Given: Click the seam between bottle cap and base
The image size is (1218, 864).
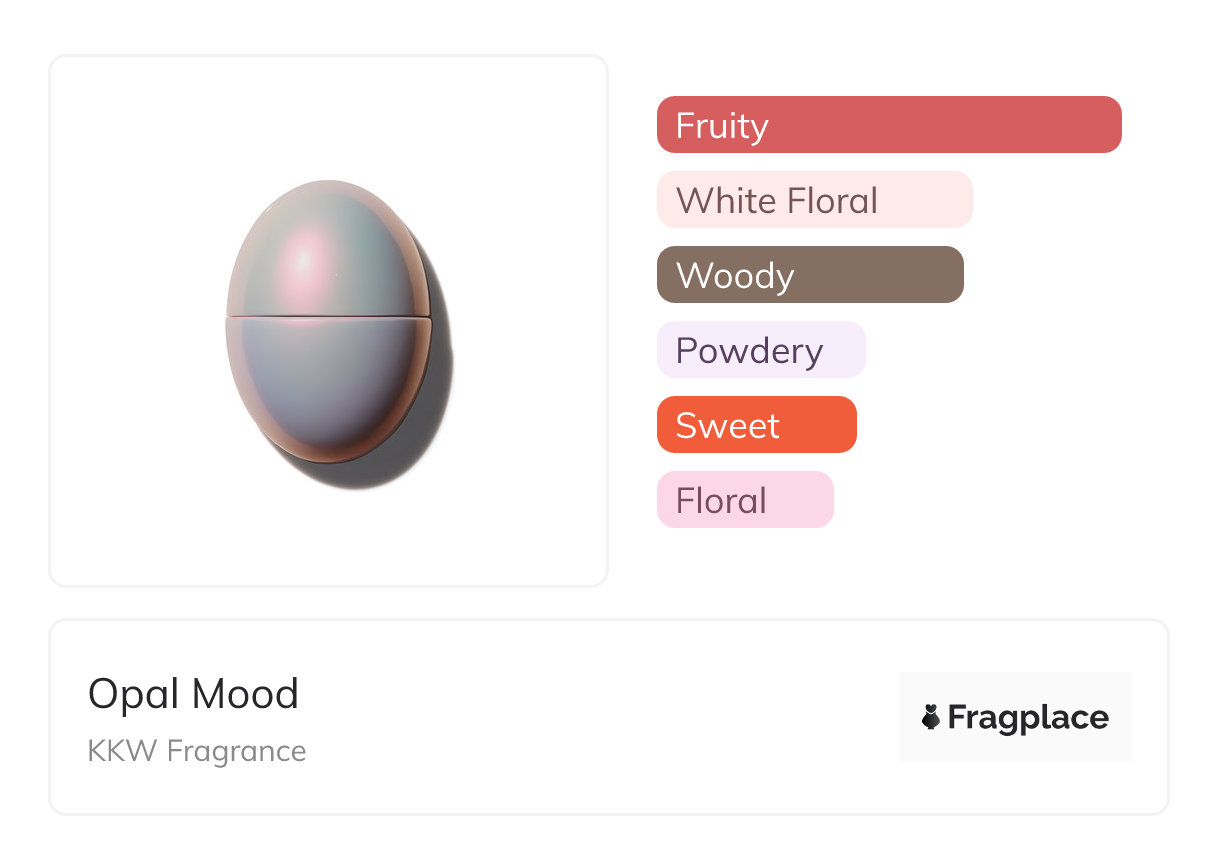Looking at the screenshot, I should click(x=328, y=318).
